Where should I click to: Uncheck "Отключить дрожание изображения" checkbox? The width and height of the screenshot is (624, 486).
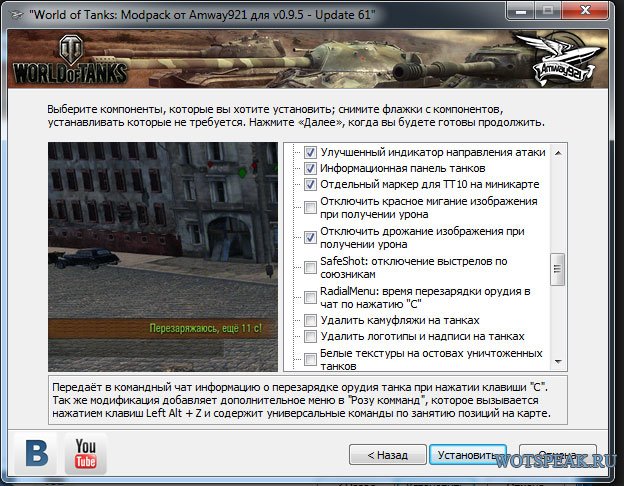tap(311, 238)
